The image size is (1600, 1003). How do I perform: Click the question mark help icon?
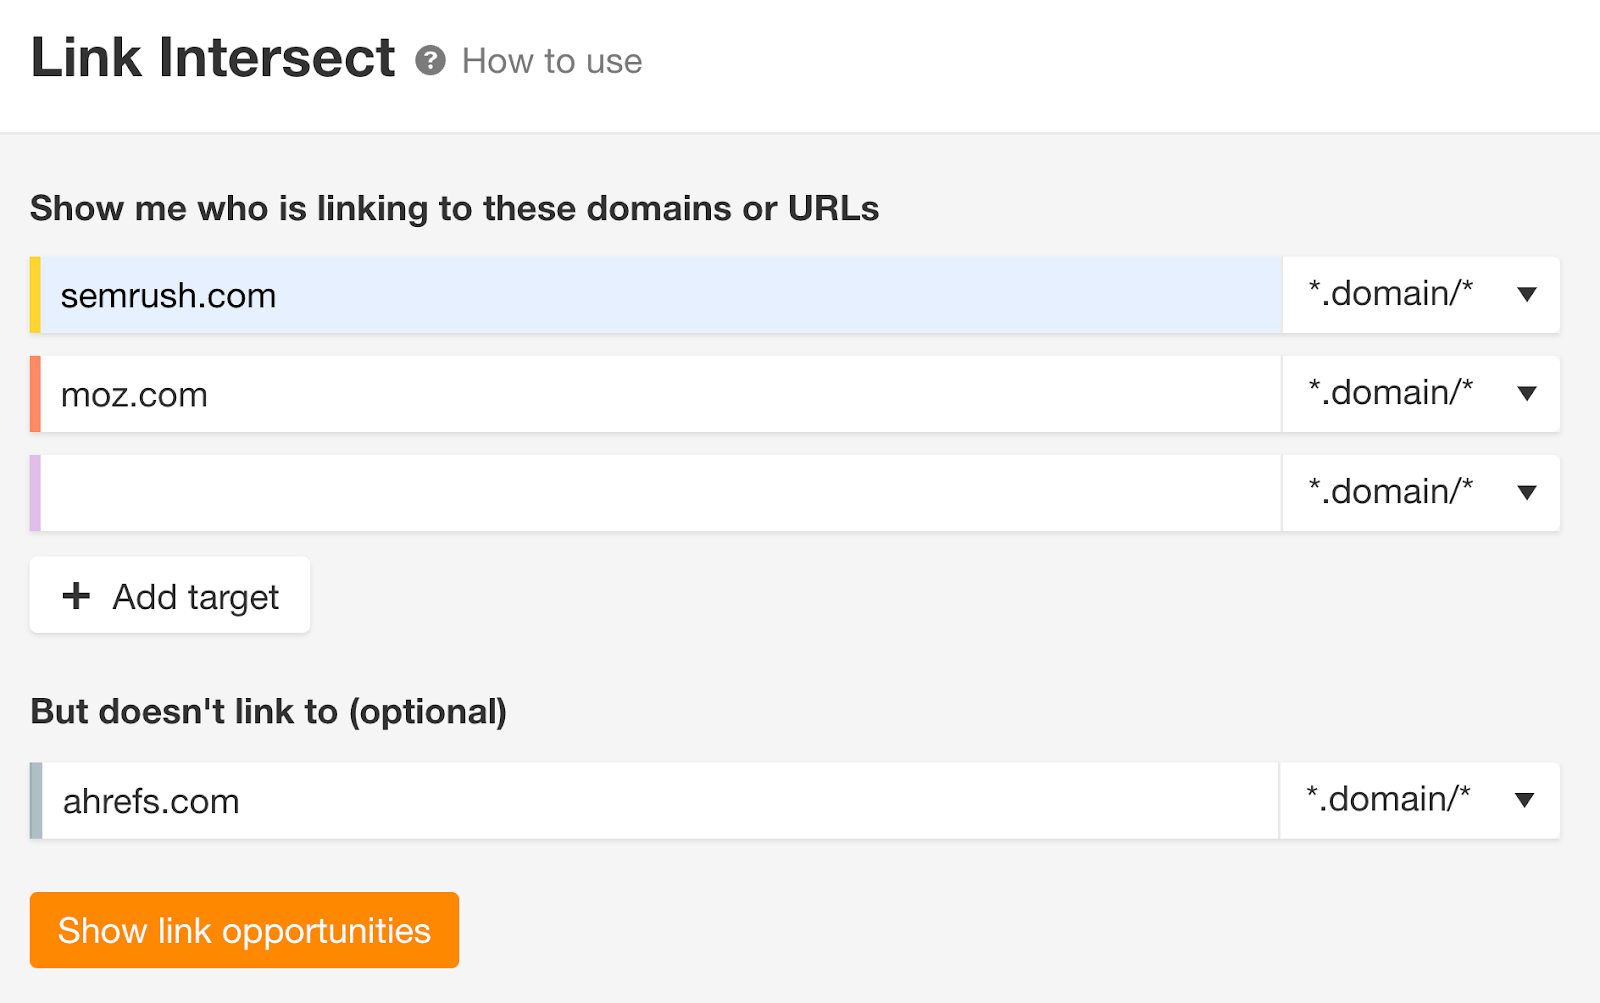click(x=430, y=62)
